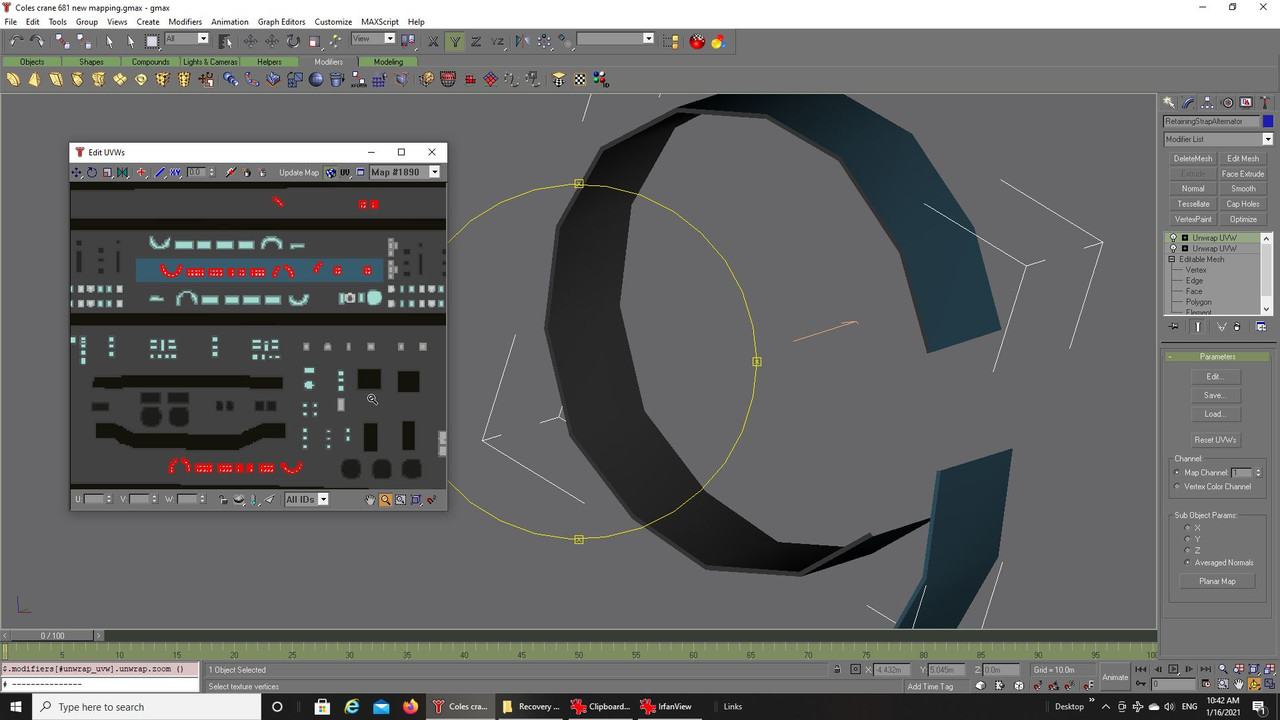Toggle the Y axis constraint button
The width and height of the screenshot is (1280, 720).
pos(454,40)
